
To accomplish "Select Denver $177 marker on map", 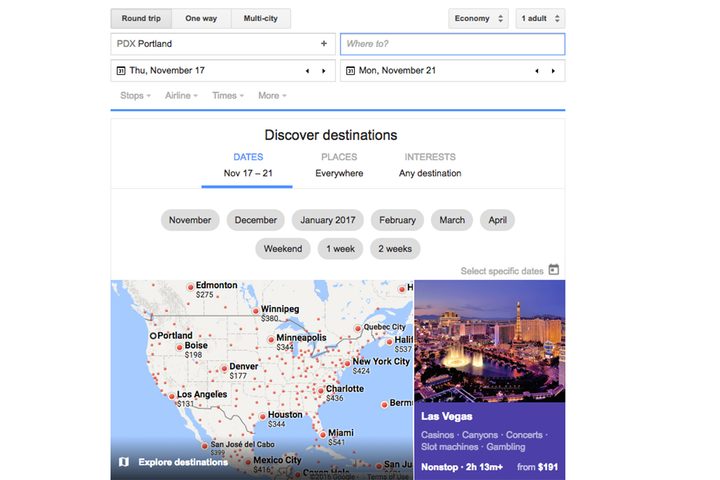I will pos(224,368).
